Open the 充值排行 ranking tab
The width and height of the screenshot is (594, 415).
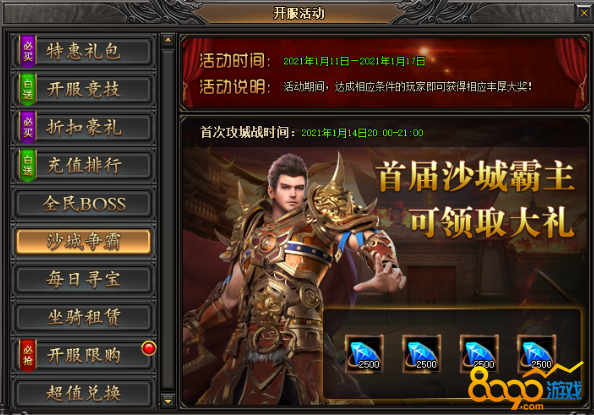[83, 165]
